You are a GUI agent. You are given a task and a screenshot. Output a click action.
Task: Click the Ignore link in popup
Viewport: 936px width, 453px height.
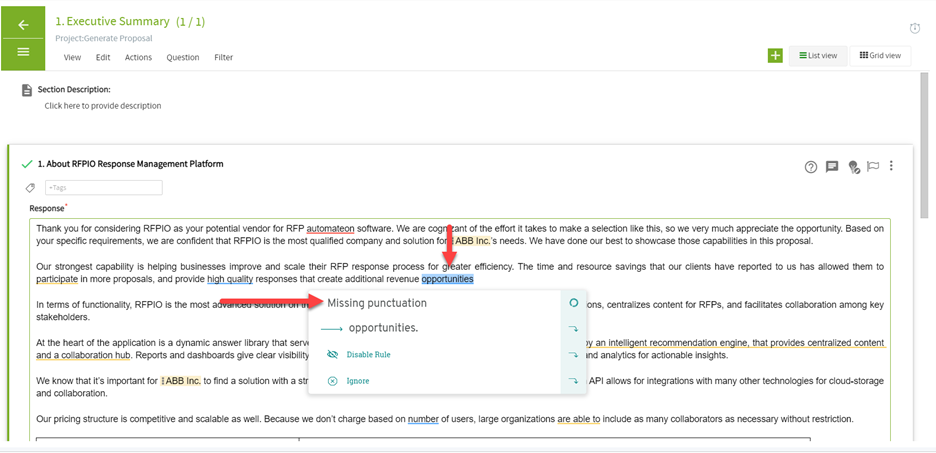(358, 381)
